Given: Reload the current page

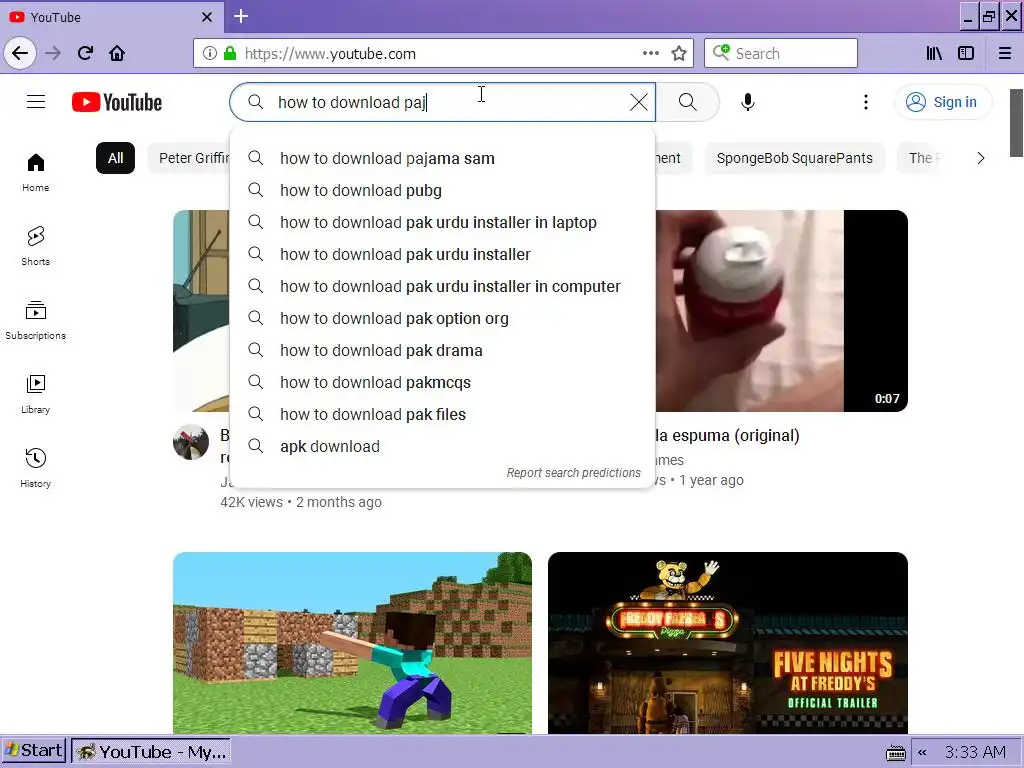Looking at the screenshot, I should [x=85, y=53].
